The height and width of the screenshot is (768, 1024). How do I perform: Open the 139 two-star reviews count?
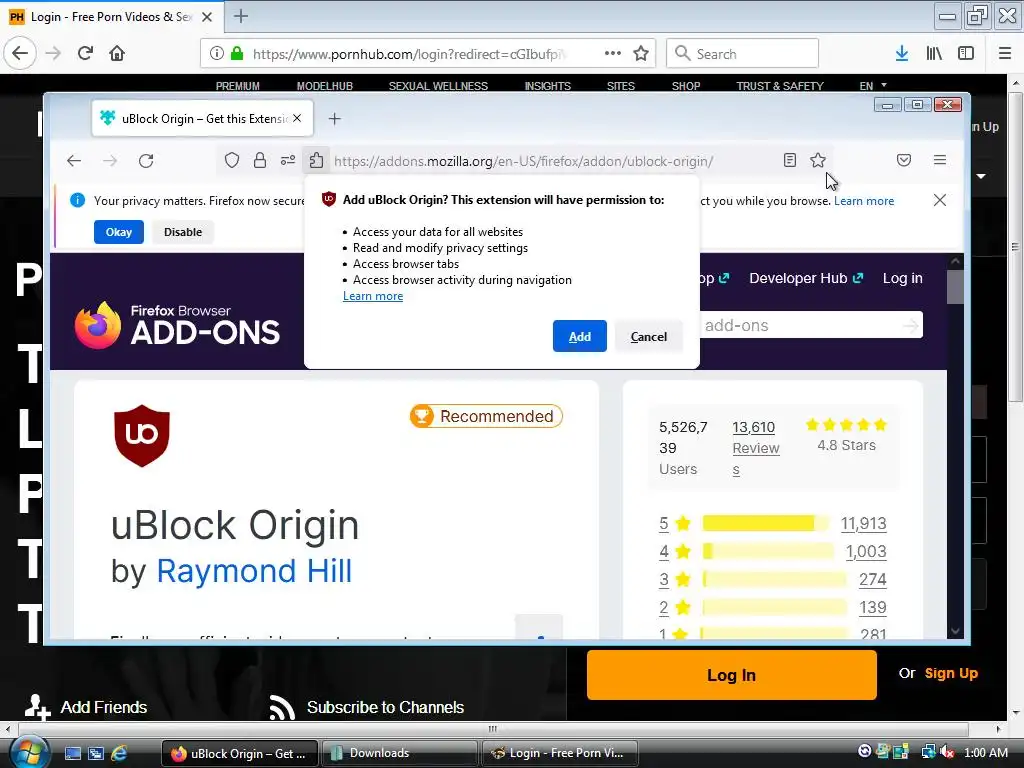pos(872,607)
